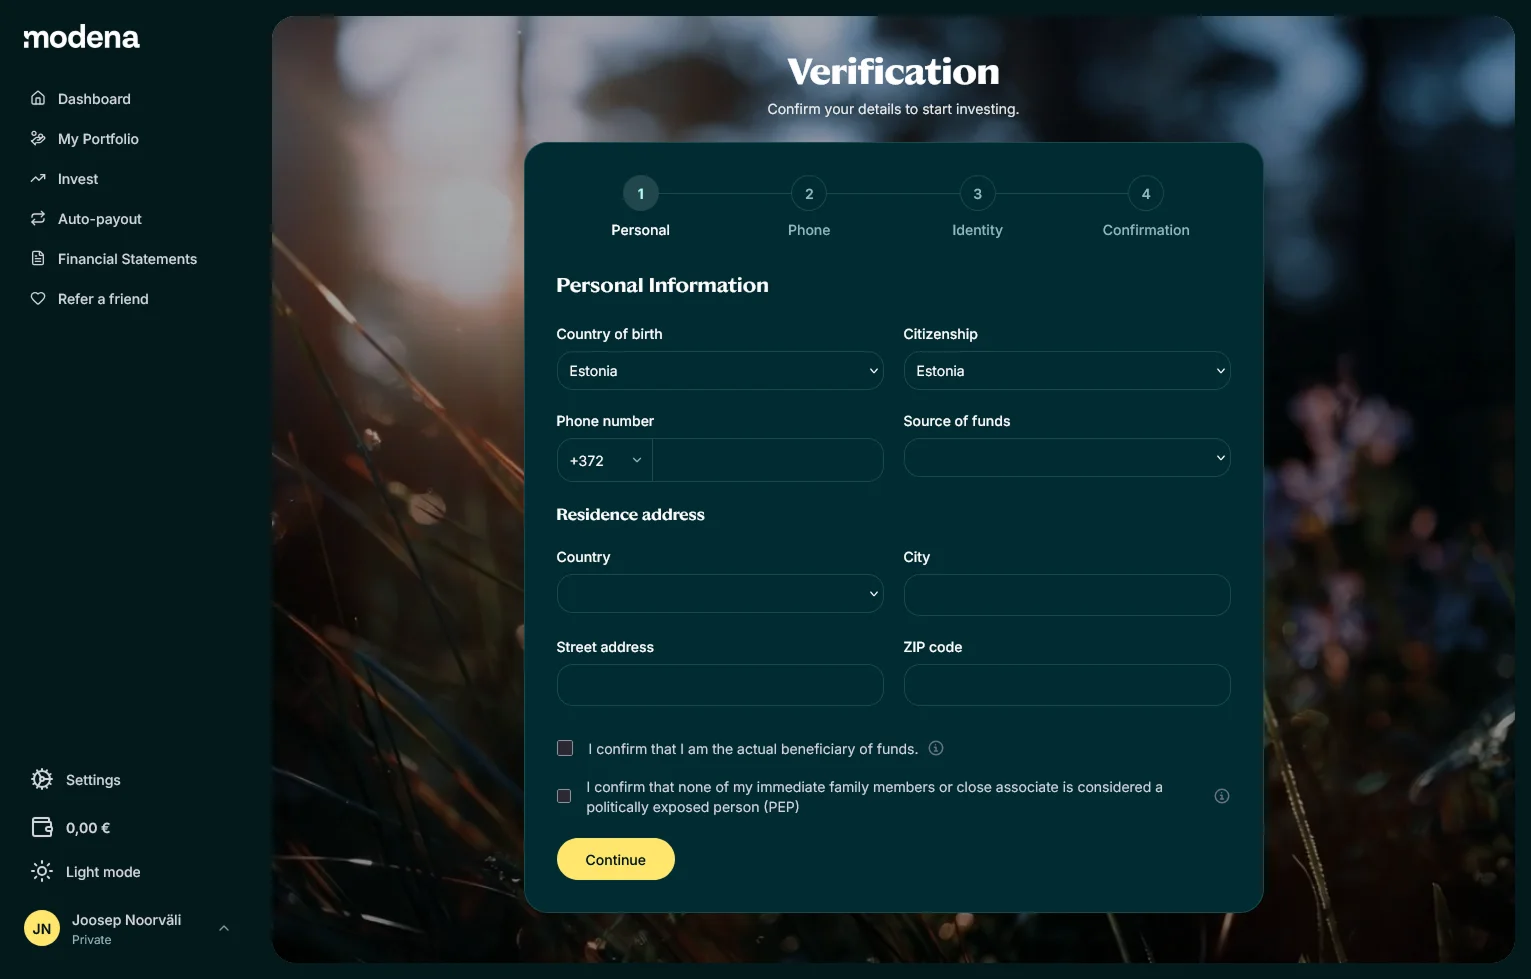Open Auto-payout in the sidebar
This screenshot has width=1531, height=979.
click(100, 219)
